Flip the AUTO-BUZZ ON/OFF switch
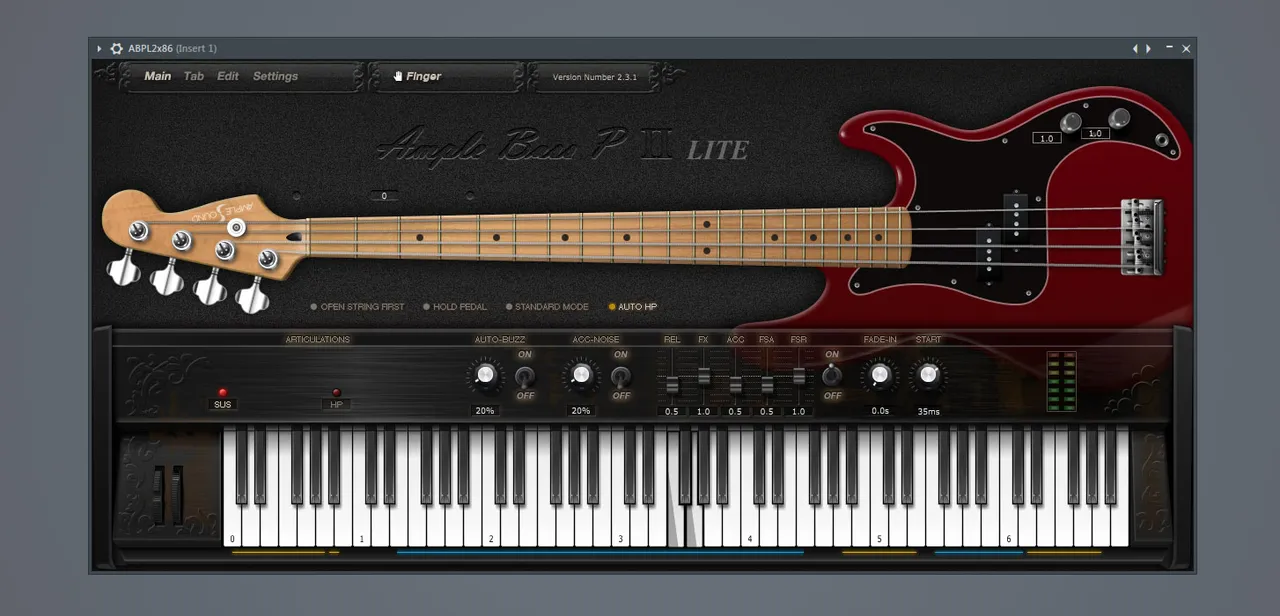Screen dimensions: 1280x616 click(x=524, y=378)
